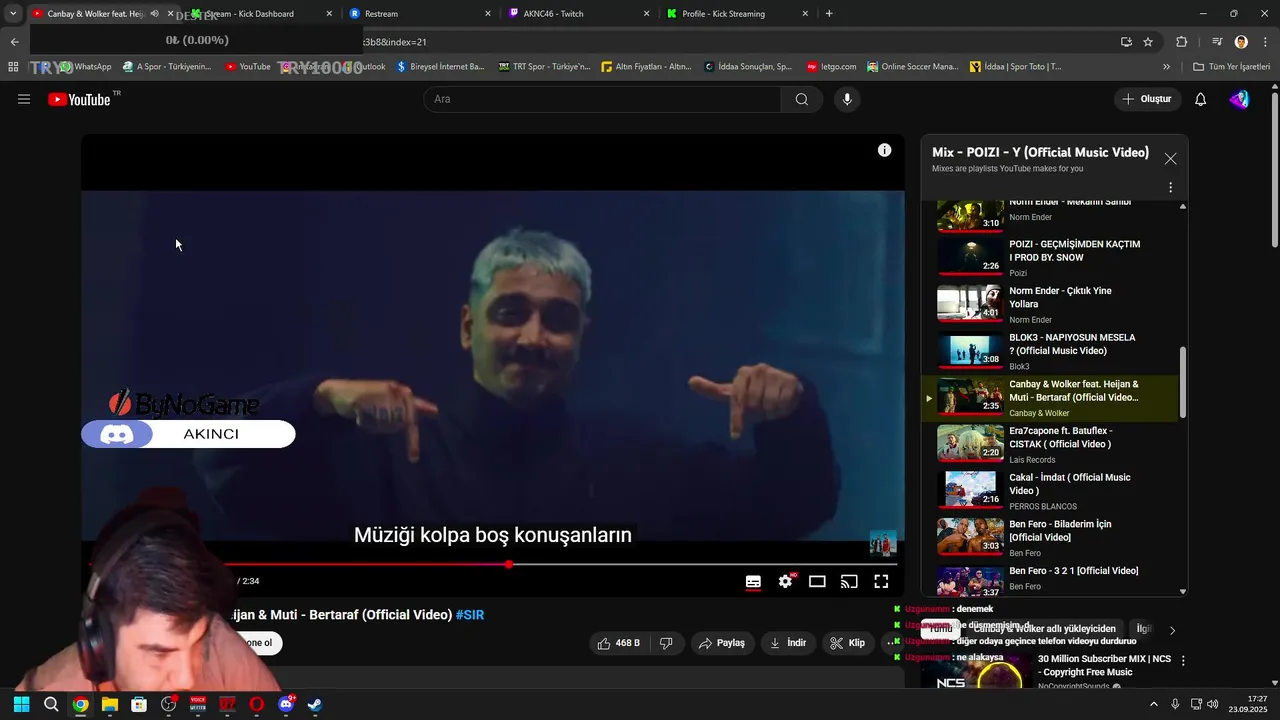Install app icon in address bar
Screen dimensions: 1280x720
coord(1126,42)
